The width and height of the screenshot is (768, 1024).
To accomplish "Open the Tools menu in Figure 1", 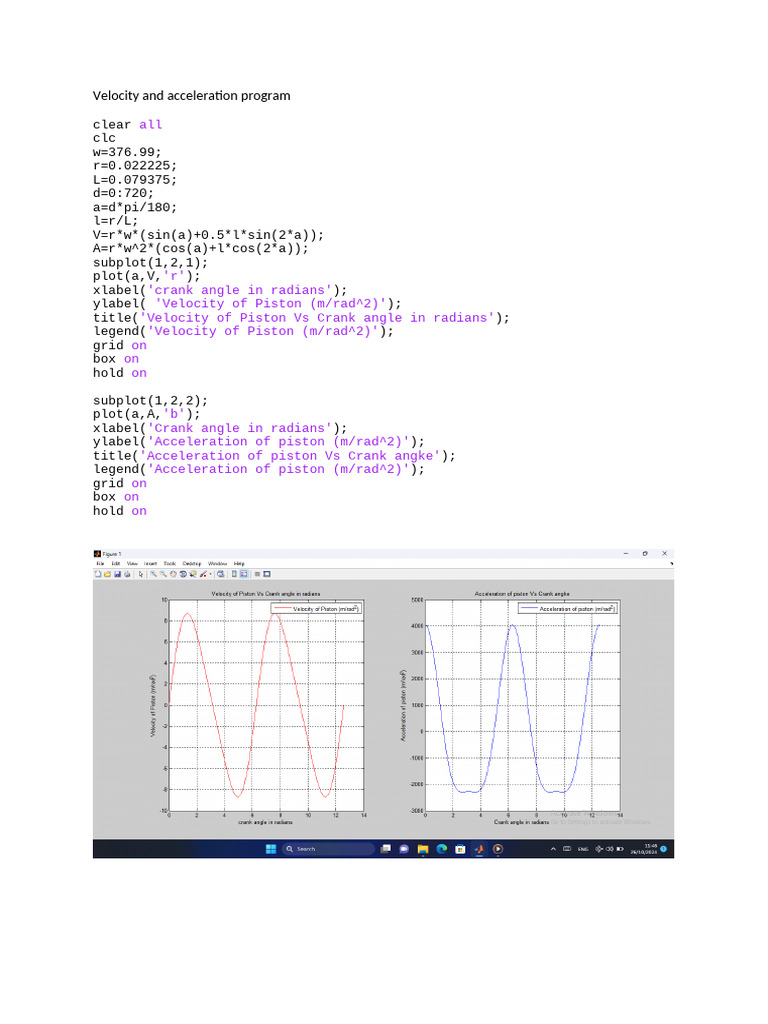I will 170,564.
